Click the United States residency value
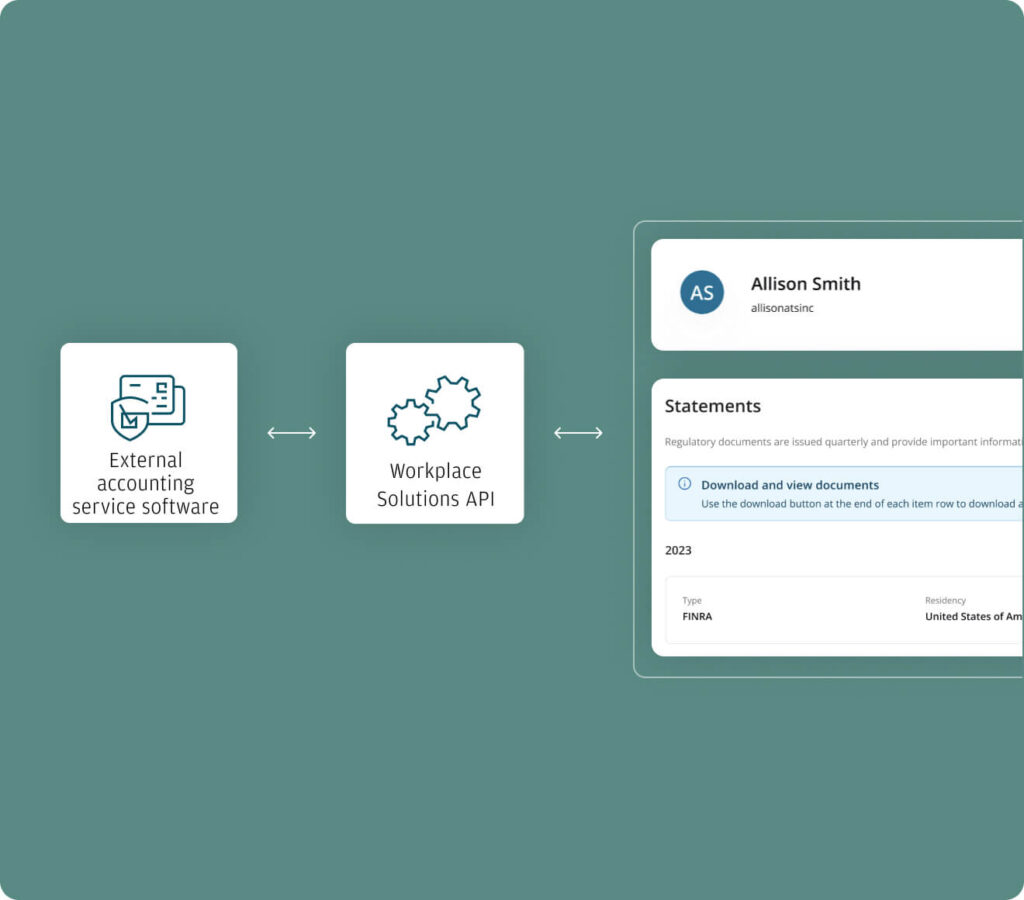Screen dimensions: 1024x900 (972, 617)
